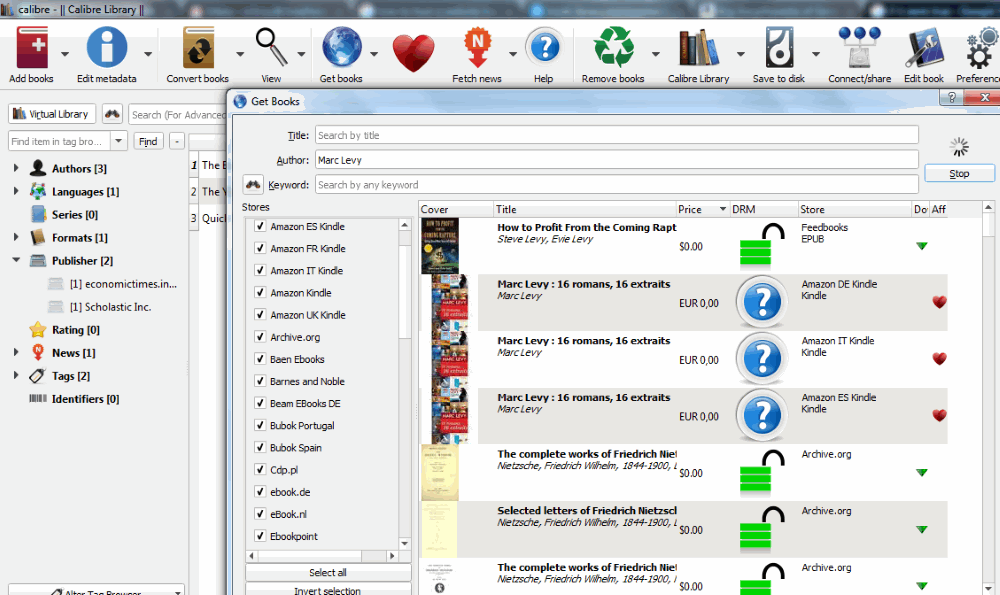This screenshot has width=1000, height=595.
Task: Disable the Archive.org store checkbox
Action: coord(260,336)
